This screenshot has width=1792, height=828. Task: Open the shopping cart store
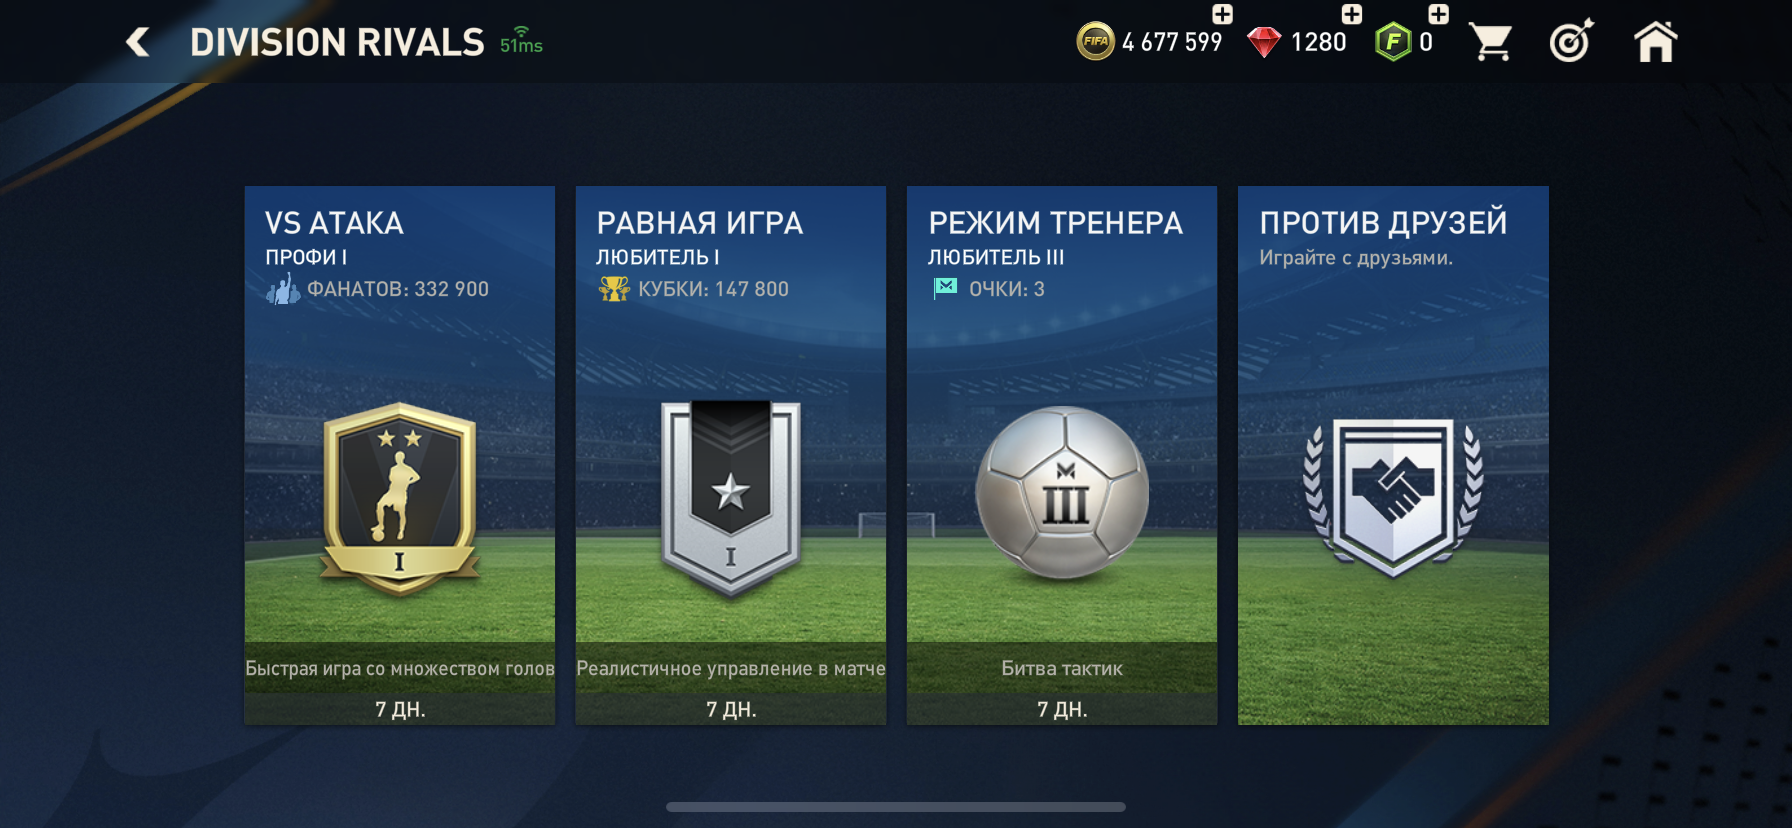1490,42
